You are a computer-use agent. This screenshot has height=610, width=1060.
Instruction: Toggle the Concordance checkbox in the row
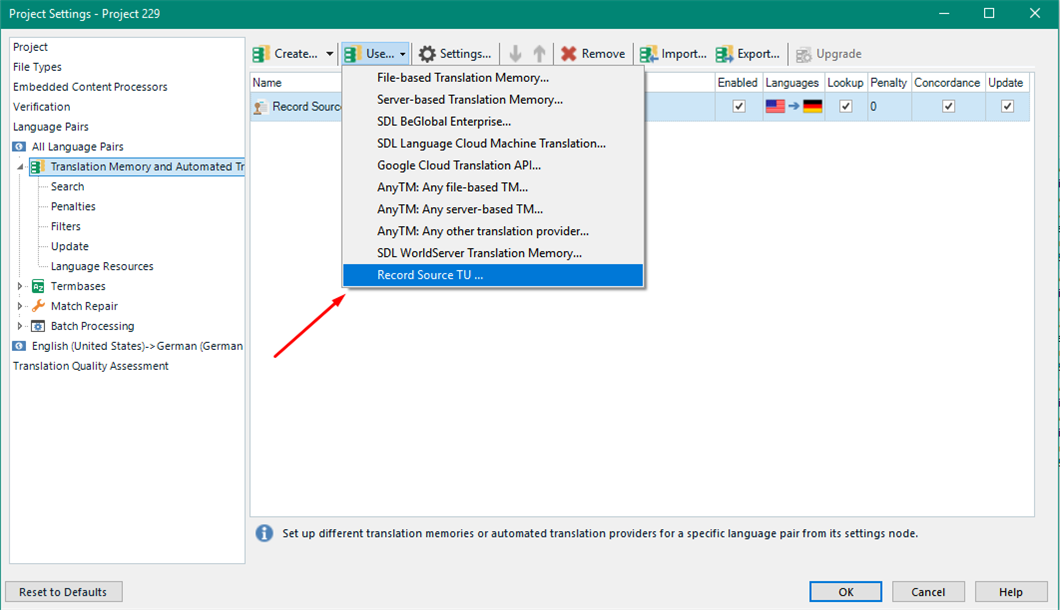tap(948, 107)
